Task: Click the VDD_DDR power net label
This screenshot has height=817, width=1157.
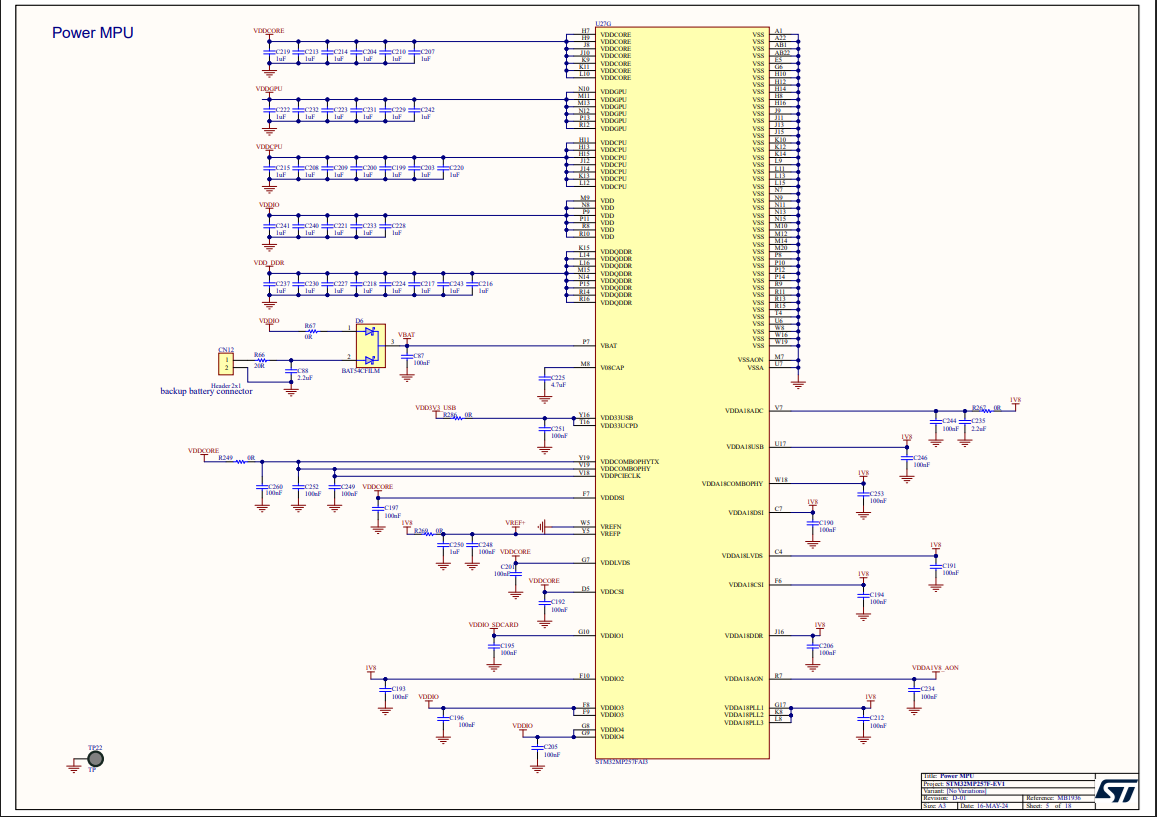Action: click(269, 263)
